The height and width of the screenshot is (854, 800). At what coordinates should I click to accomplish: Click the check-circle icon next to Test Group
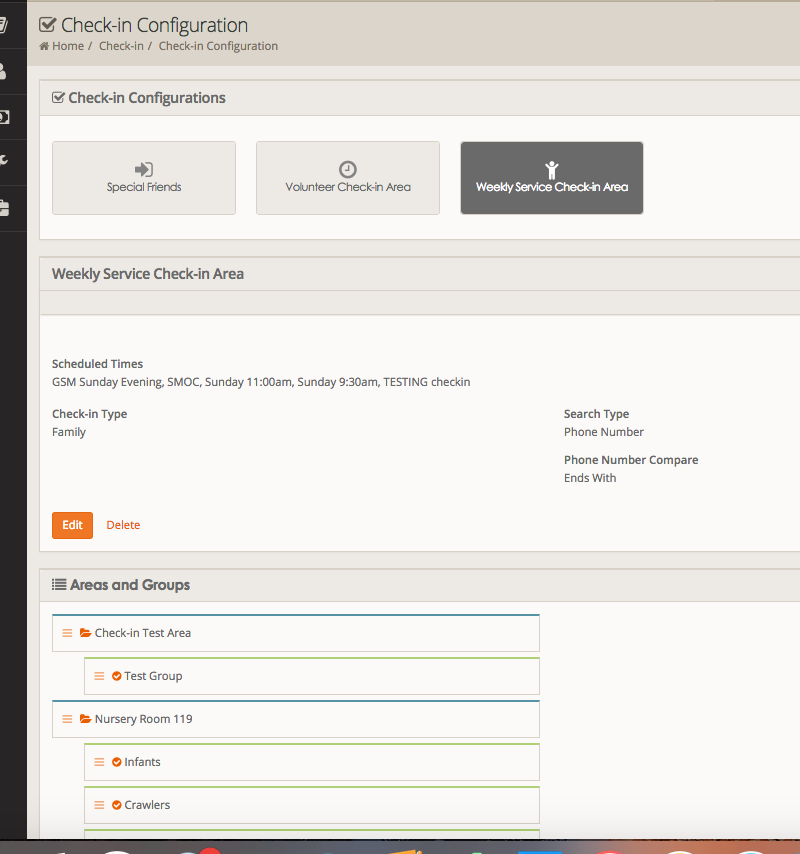(117, 676)
